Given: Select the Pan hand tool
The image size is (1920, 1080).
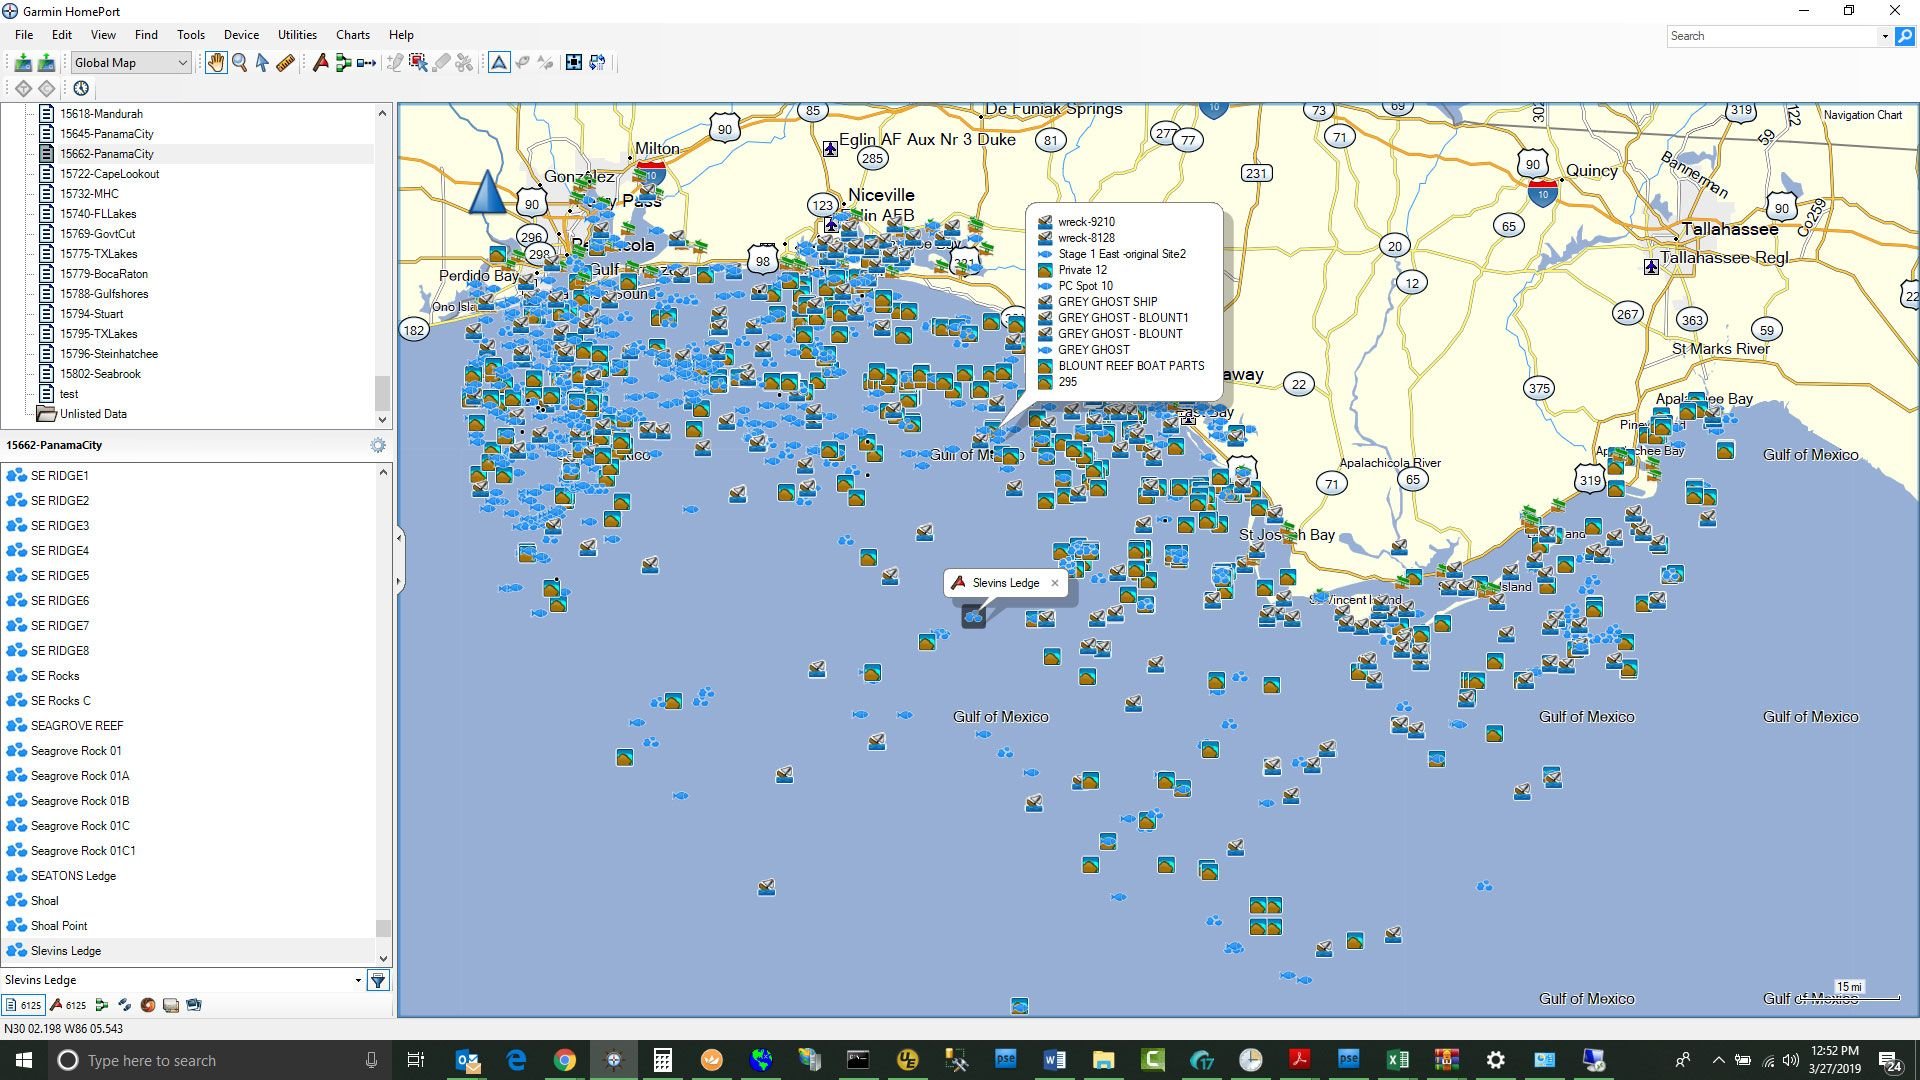Looking at the screenshot, I should tap(216, 63).
